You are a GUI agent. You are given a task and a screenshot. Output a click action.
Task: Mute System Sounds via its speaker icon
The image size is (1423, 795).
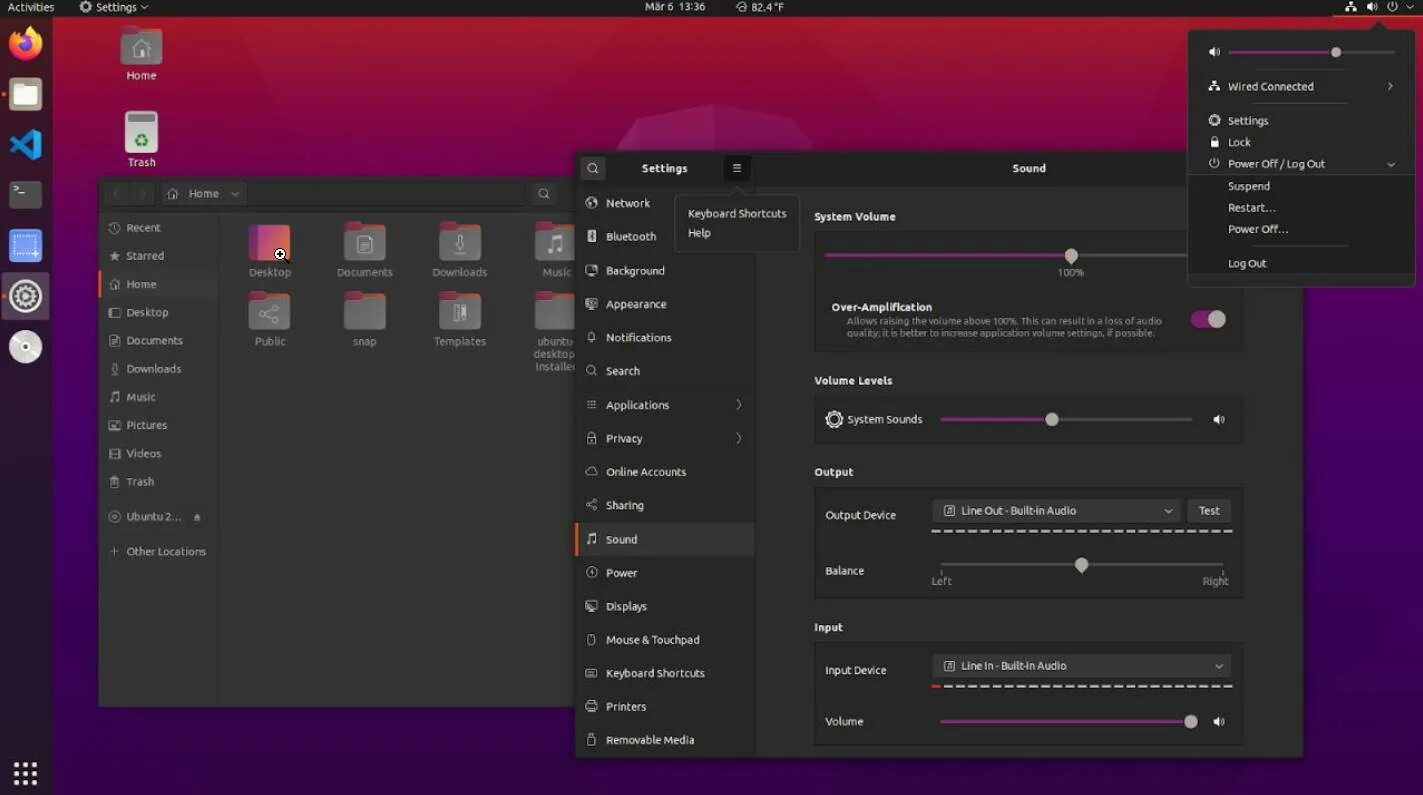[1219, 420]
